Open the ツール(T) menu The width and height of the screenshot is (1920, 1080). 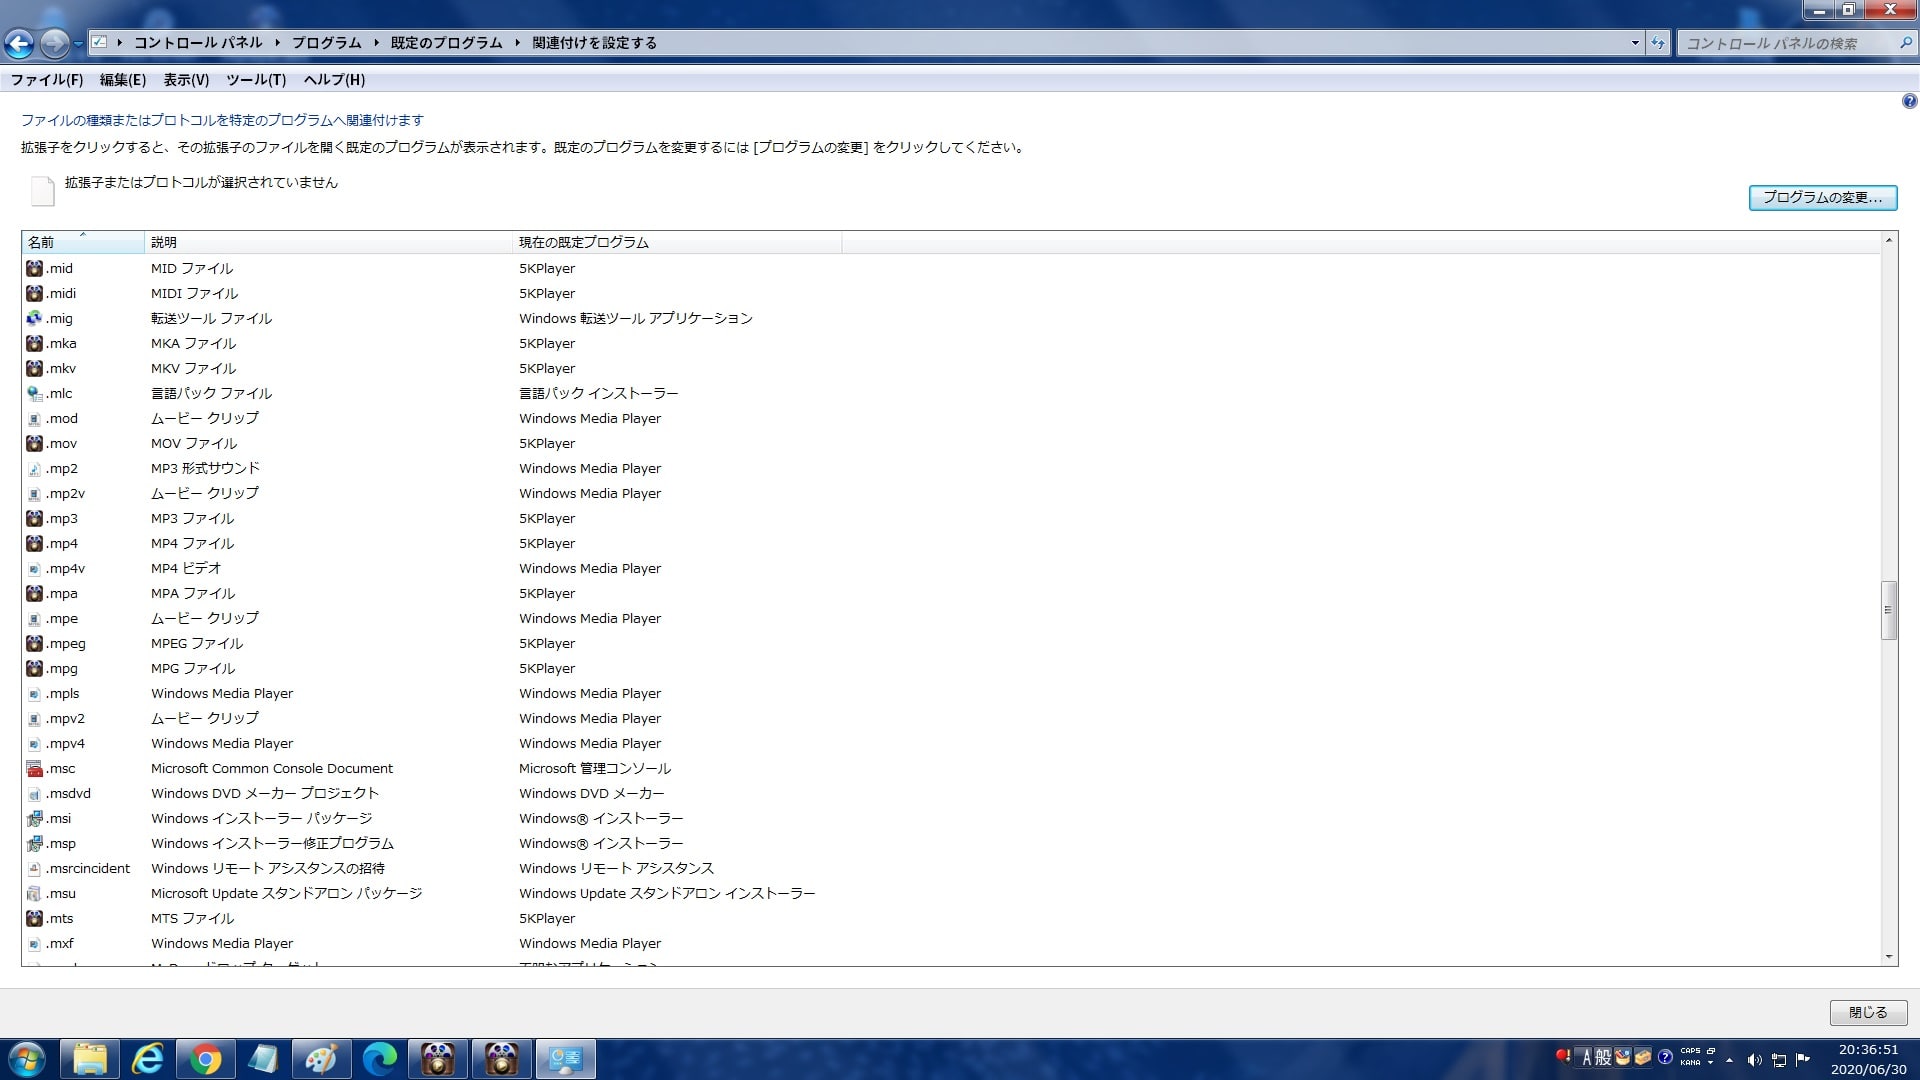coord(256,80)
